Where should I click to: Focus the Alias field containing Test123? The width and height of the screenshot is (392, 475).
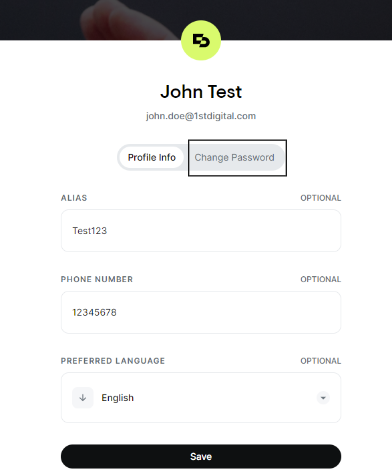201,231
